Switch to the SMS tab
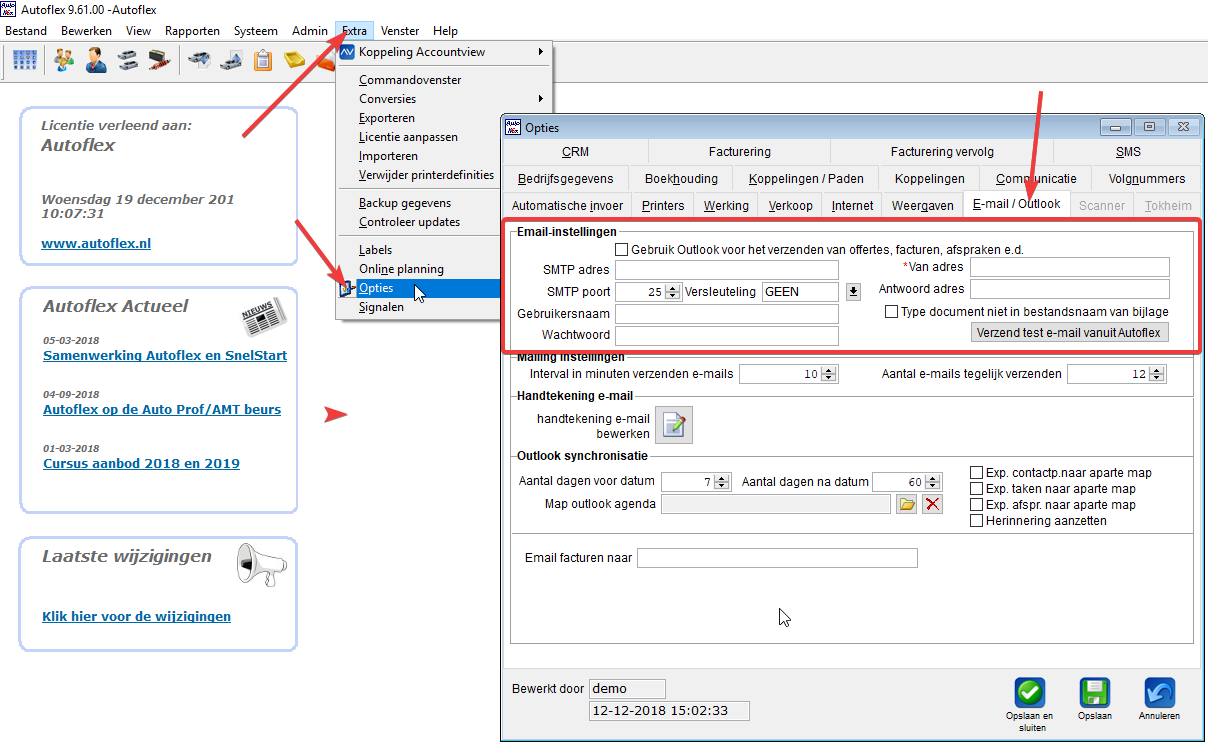This screenshot has width=1208, height=743. tap(1128, 152)
